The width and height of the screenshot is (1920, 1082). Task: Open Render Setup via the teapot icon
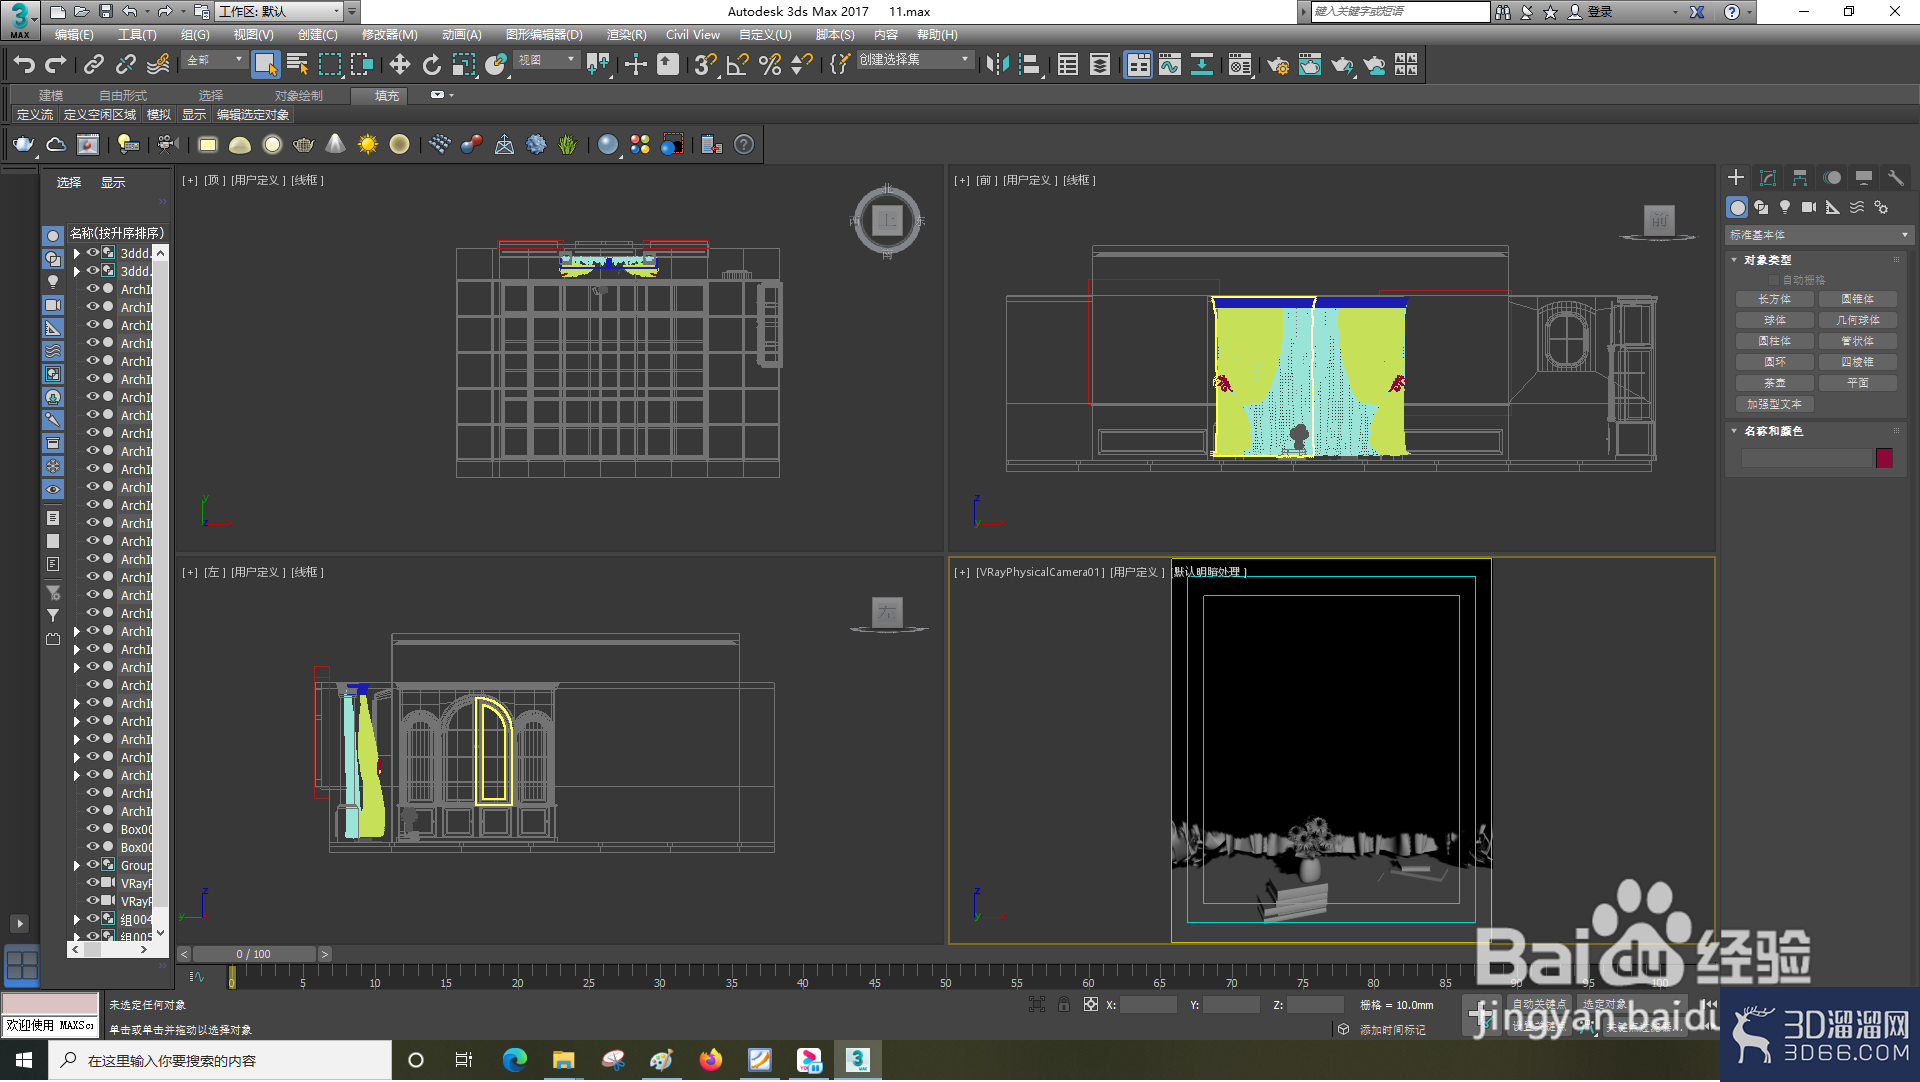coord(1277,64)
